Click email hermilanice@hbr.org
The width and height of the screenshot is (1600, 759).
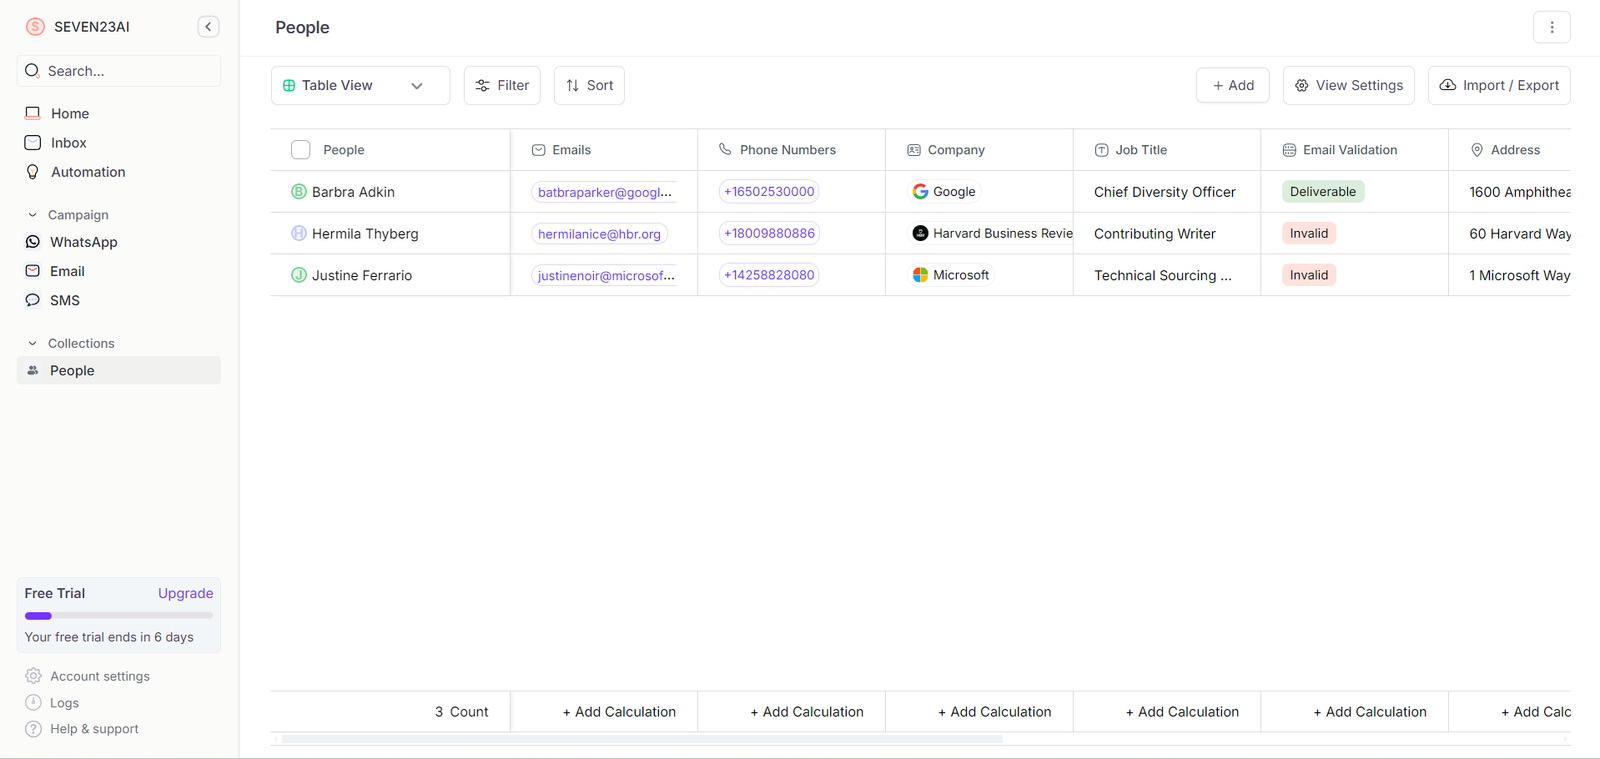pyautogui.click(x=599, y=233)
